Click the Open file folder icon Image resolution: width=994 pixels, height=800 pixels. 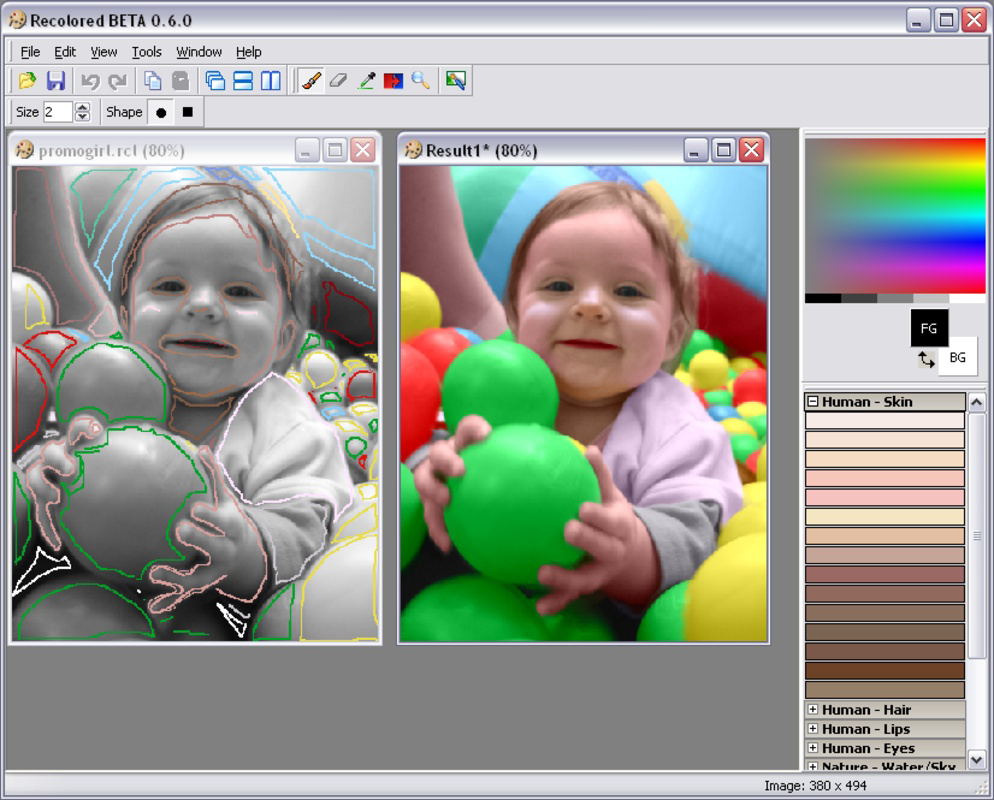click(x=27, y=81)
